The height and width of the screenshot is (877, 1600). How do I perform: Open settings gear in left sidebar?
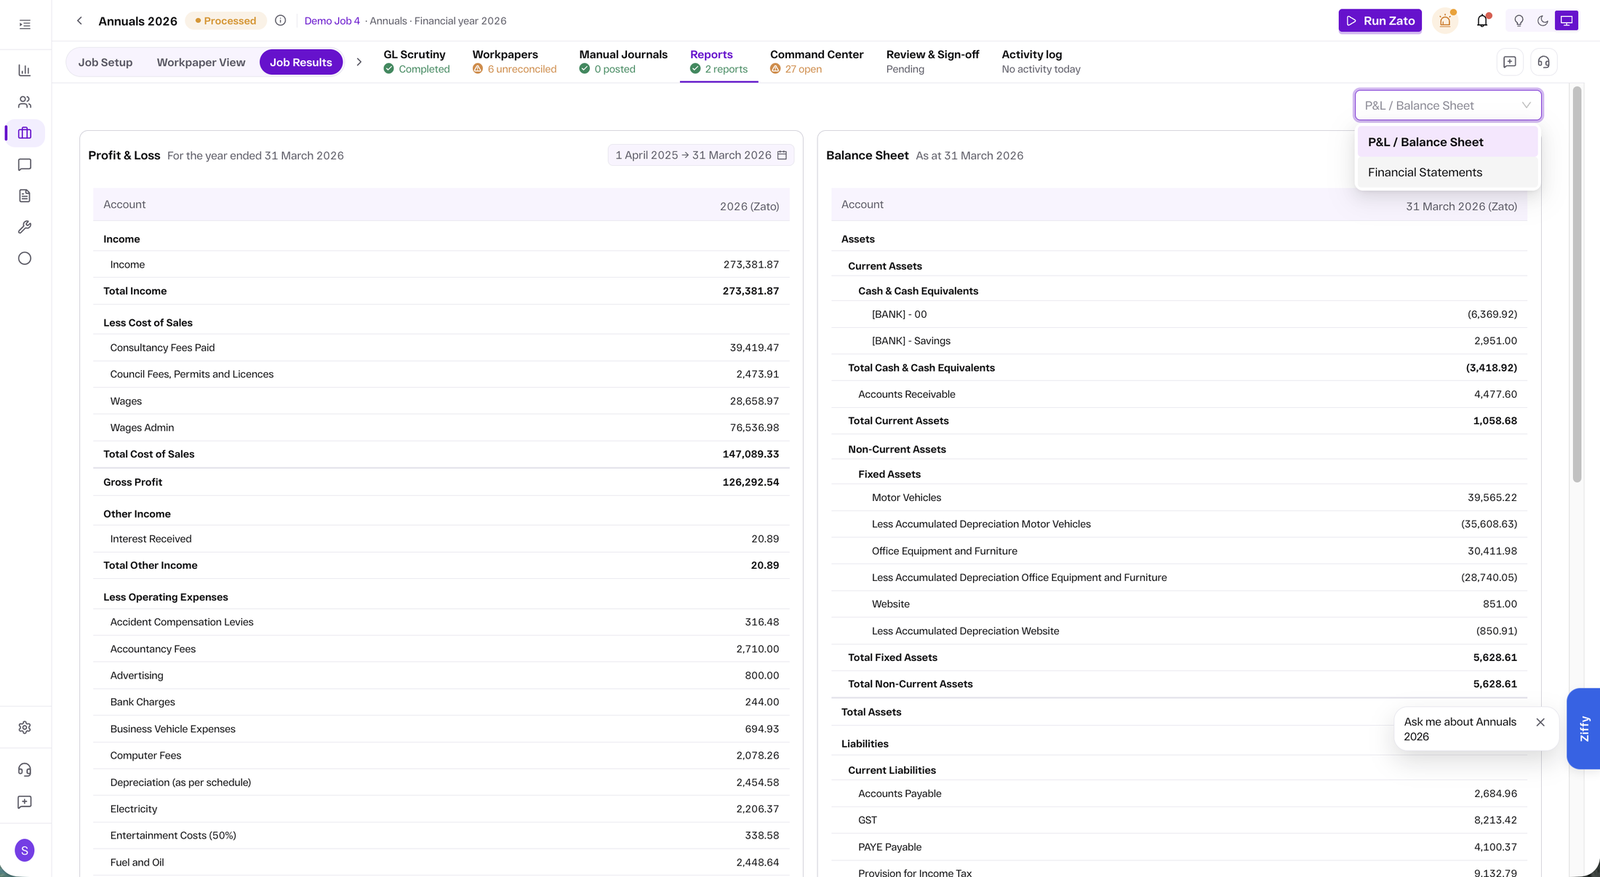(25, 728)
